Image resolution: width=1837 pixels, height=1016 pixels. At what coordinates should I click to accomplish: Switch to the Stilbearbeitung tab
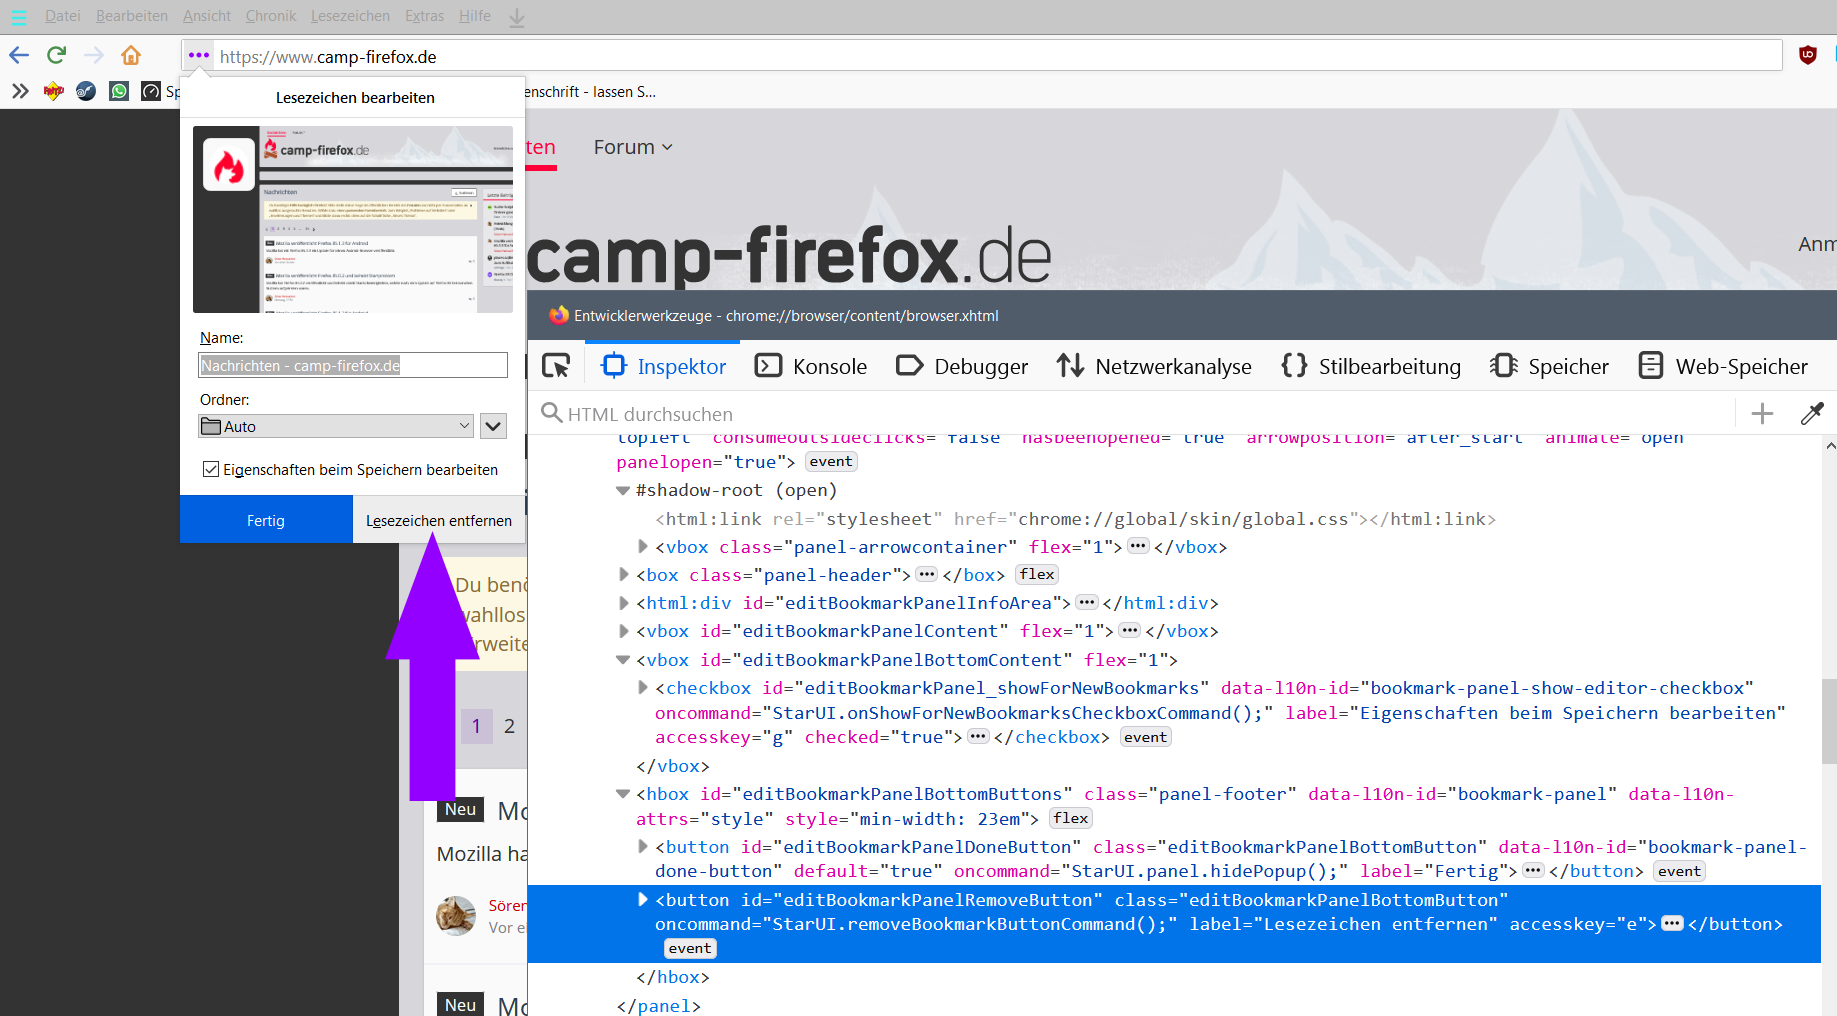pyautogui.click(x=1371, y=366)
